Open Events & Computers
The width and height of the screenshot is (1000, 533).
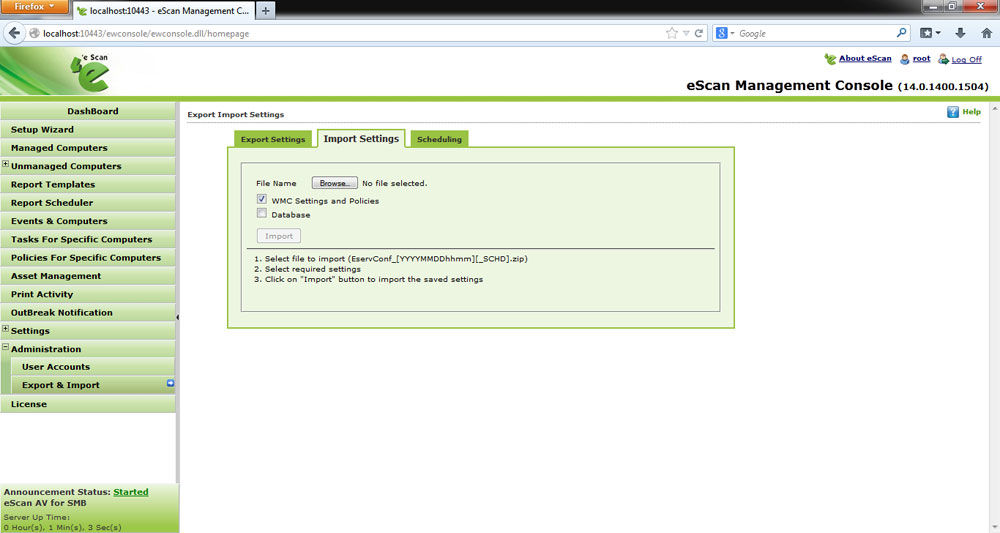click(88, 221)
